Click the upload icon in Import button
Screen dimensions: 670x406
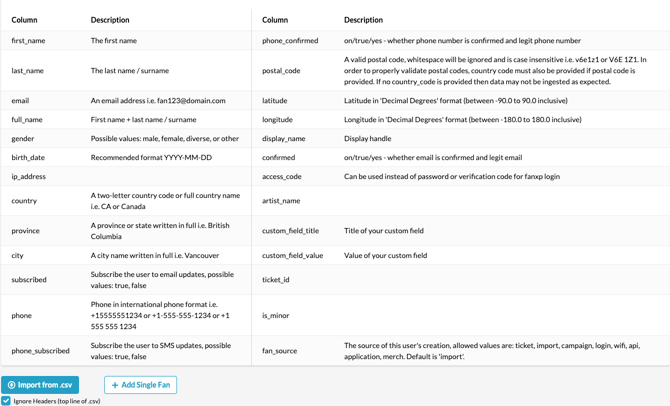(x=12, y=385)
